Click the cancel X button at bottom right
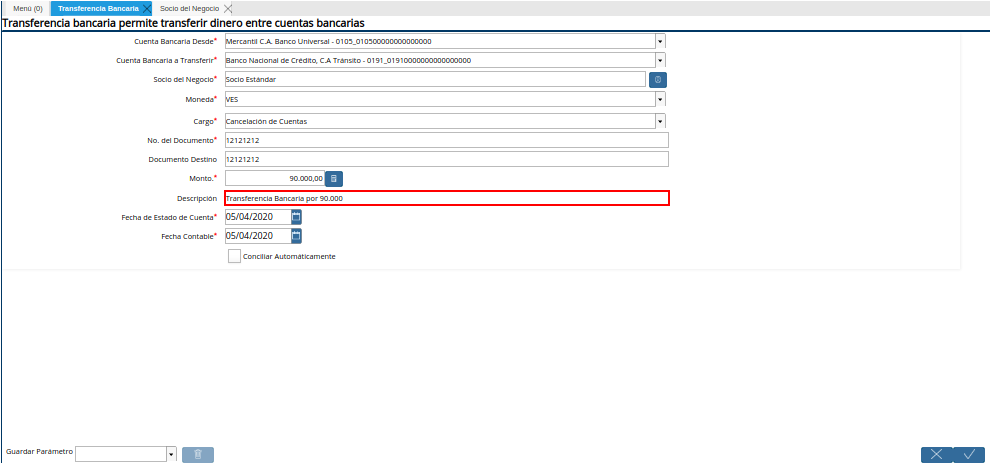990x464 pixels. pyautogui.click(x=936, y=455)
